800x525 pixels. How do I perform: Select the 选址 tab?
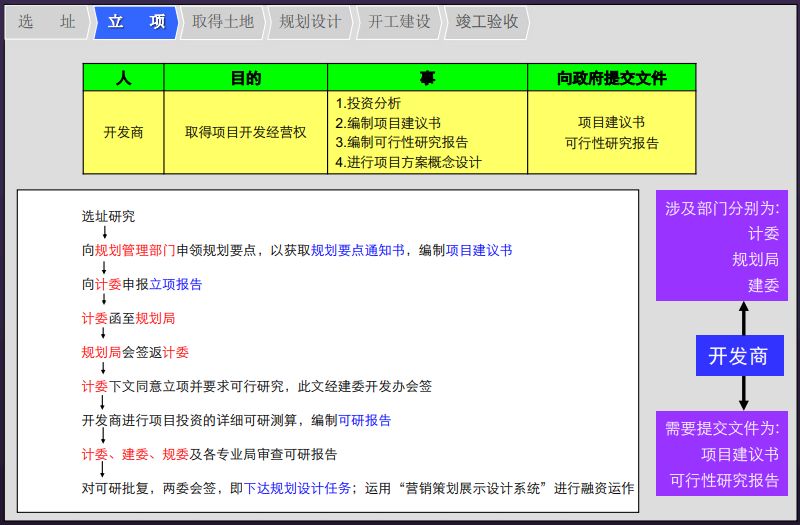46,22
